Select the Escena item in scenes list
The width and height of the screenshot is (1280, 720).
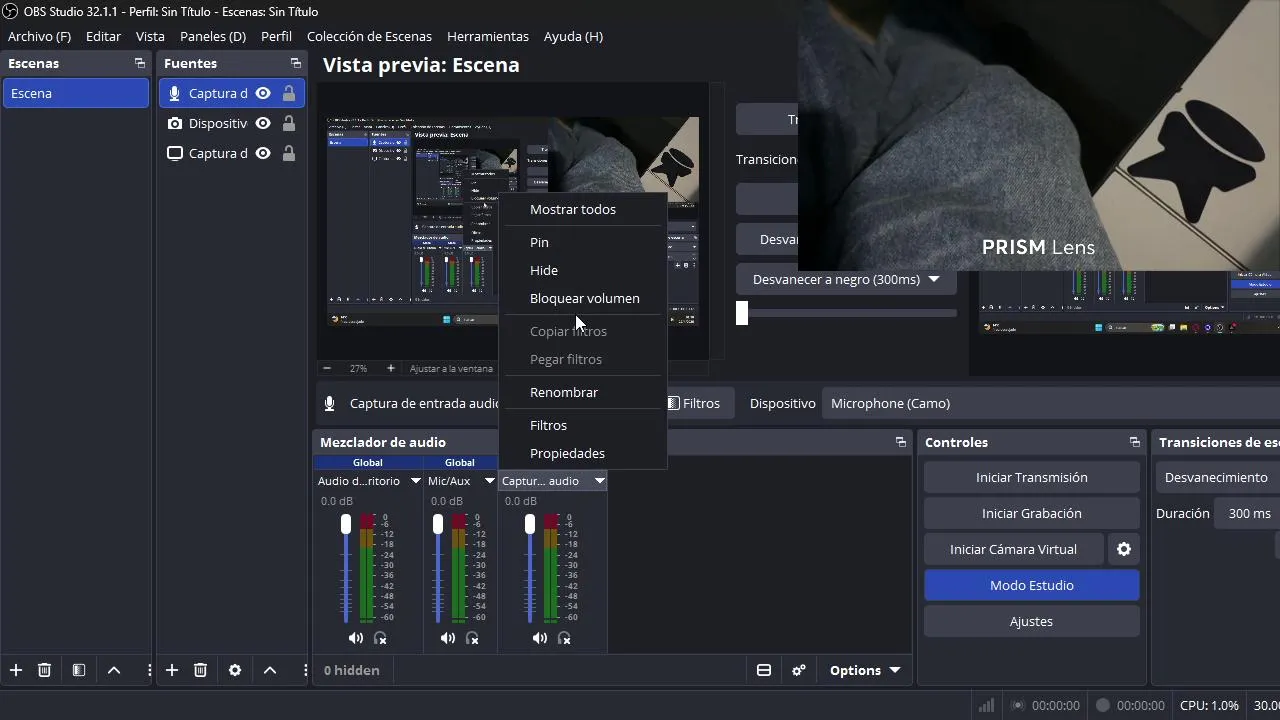[x=76, y=93]
